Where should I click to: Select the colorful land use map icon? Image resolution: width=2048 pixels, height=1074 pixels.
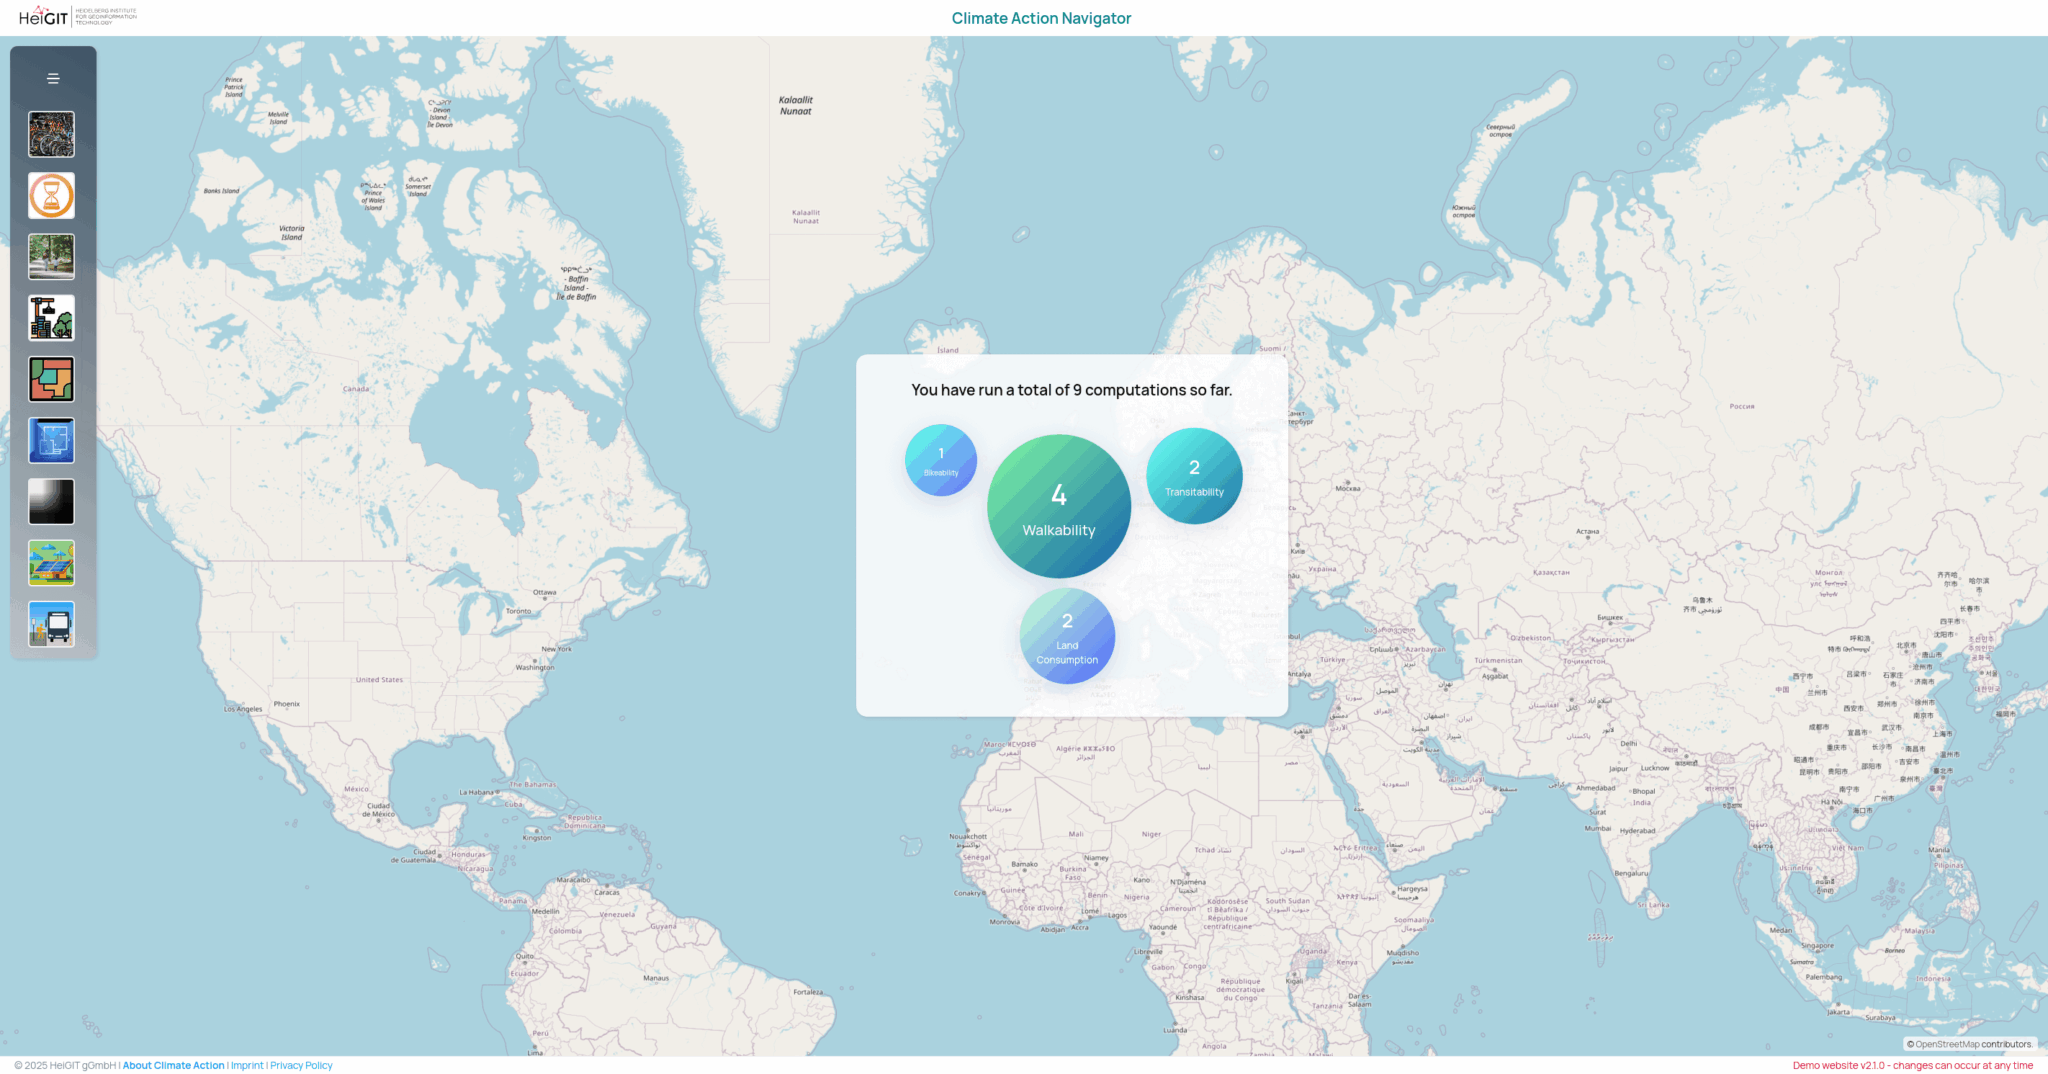click(50, 379)
